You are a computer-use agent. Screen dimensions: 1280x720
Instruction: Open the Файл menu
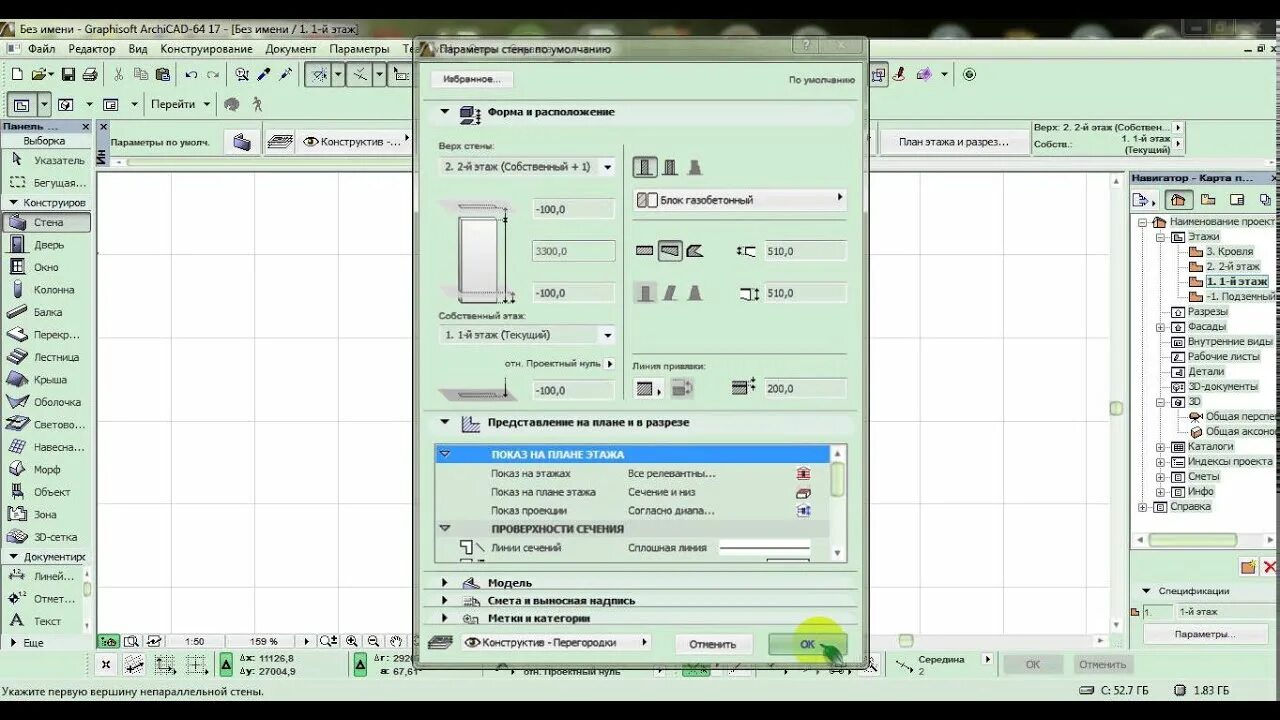(41, 48)
